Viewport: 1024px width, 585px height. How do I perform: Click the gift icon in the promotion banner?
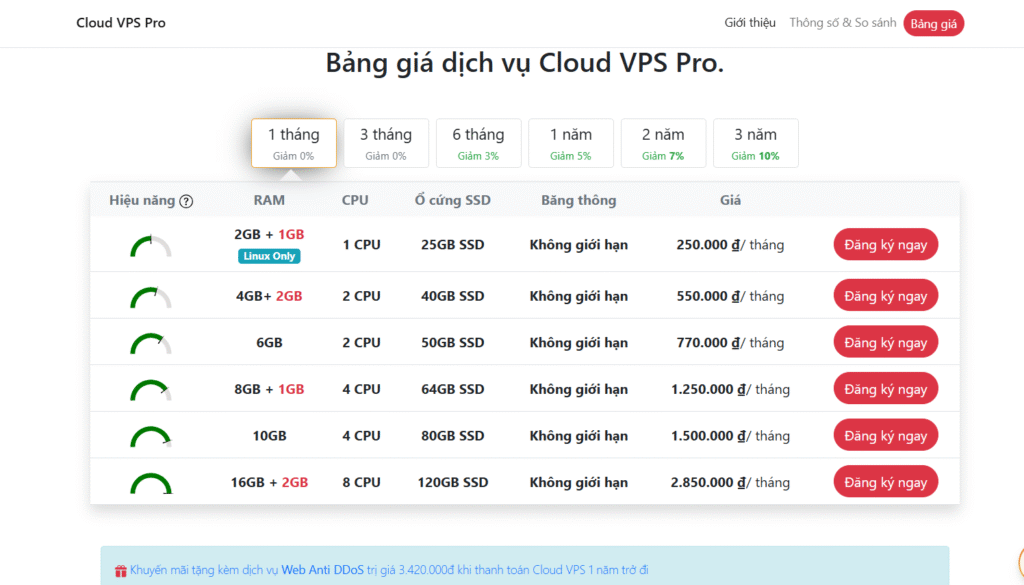121,570
